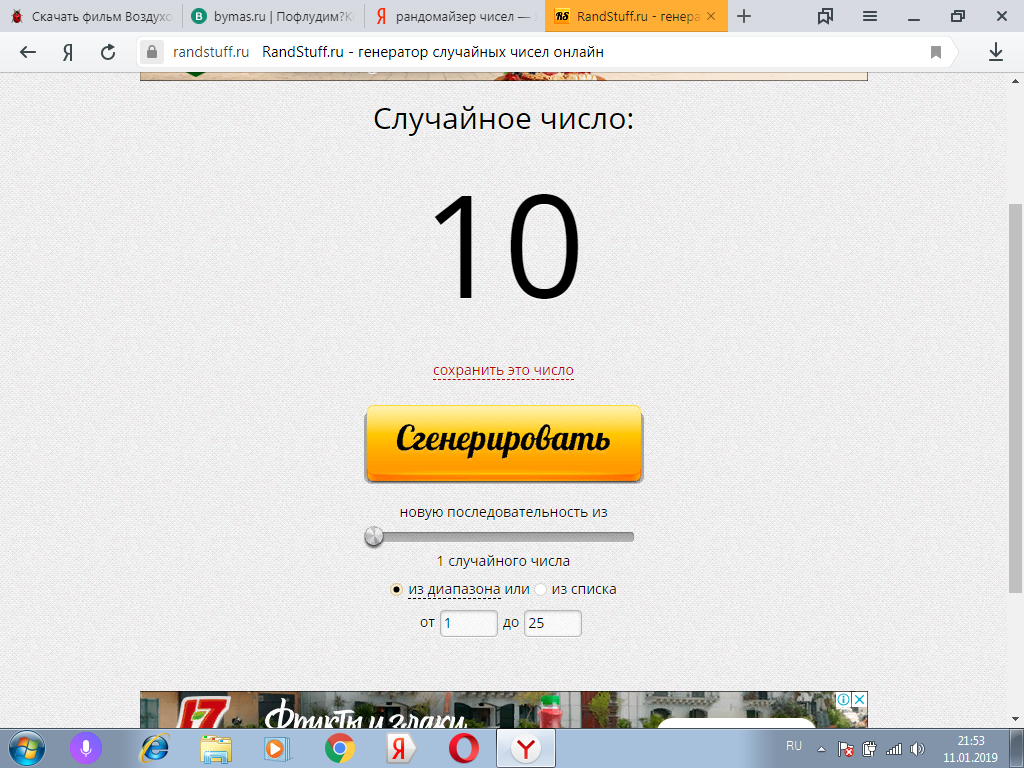
Task: Open the browser hamburger menu
Action: pyautogui.click(x=870, y=16)
